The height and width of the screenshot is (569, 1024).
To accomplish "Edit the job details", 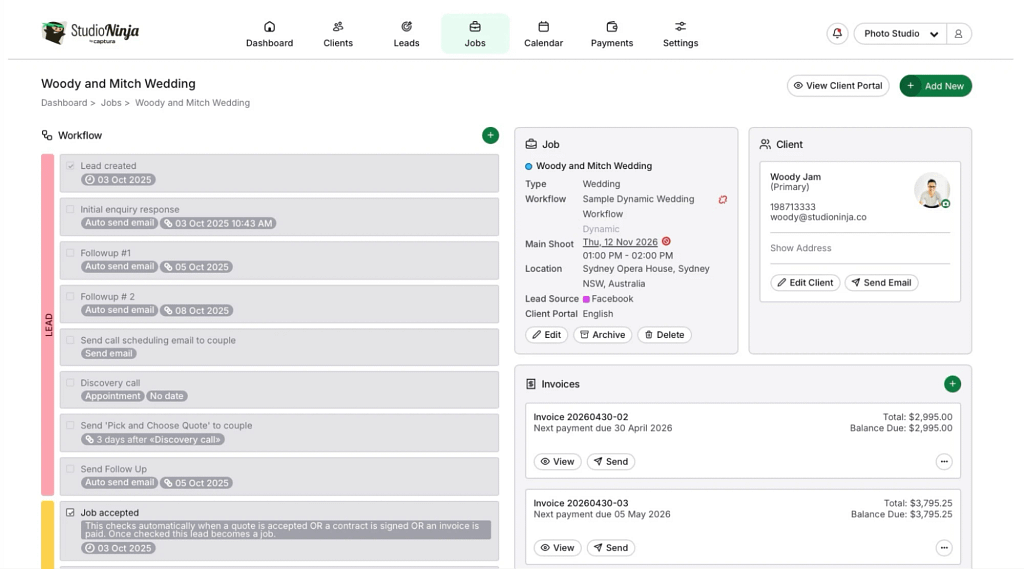I will tap(547, 334).
